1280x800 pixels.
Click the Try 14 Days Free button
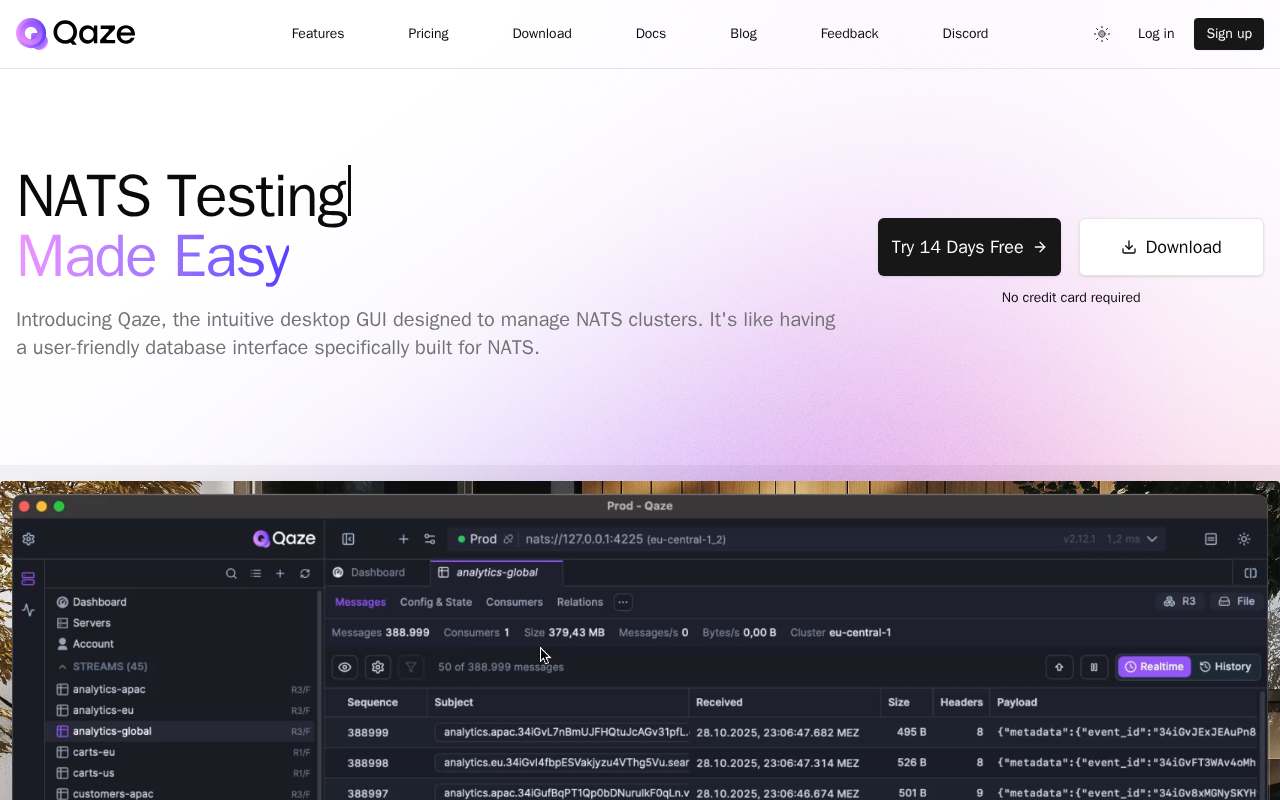point(969,247)
